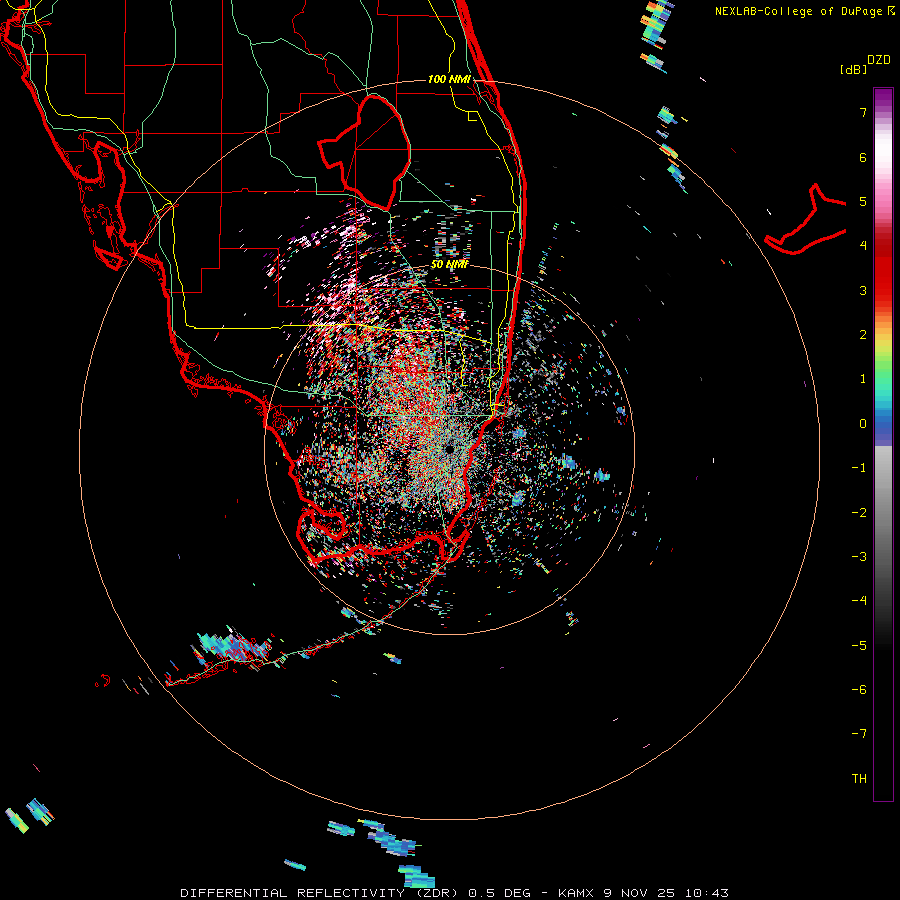Click the Lake Okeechobee outline on the map
Viewport: 900px width, 900px height.
click(x=364, y=152)
